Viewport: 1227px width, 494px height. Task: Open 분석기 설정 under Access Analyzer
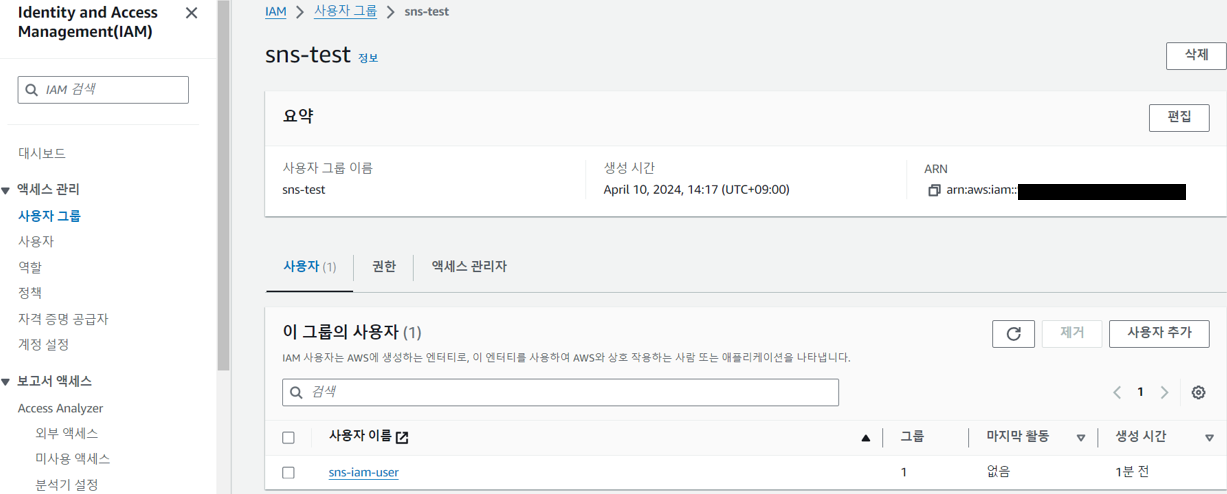[67, 485]
